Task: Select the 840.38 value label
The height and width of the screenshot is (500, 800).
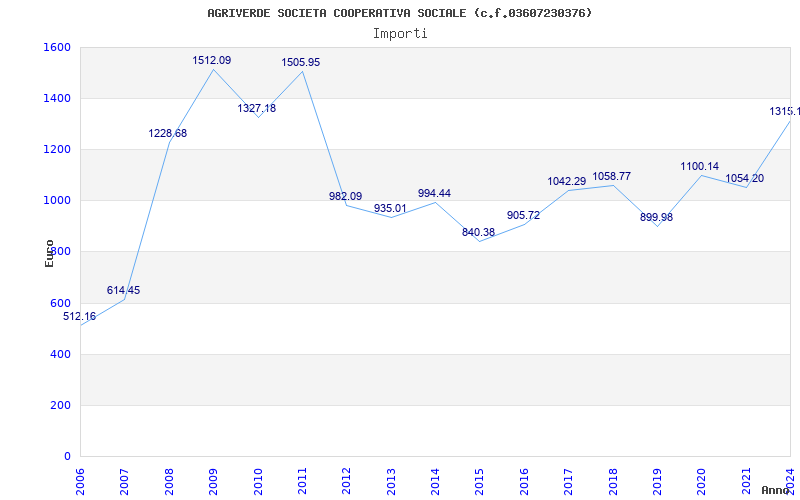Action: tap(479, 232)
